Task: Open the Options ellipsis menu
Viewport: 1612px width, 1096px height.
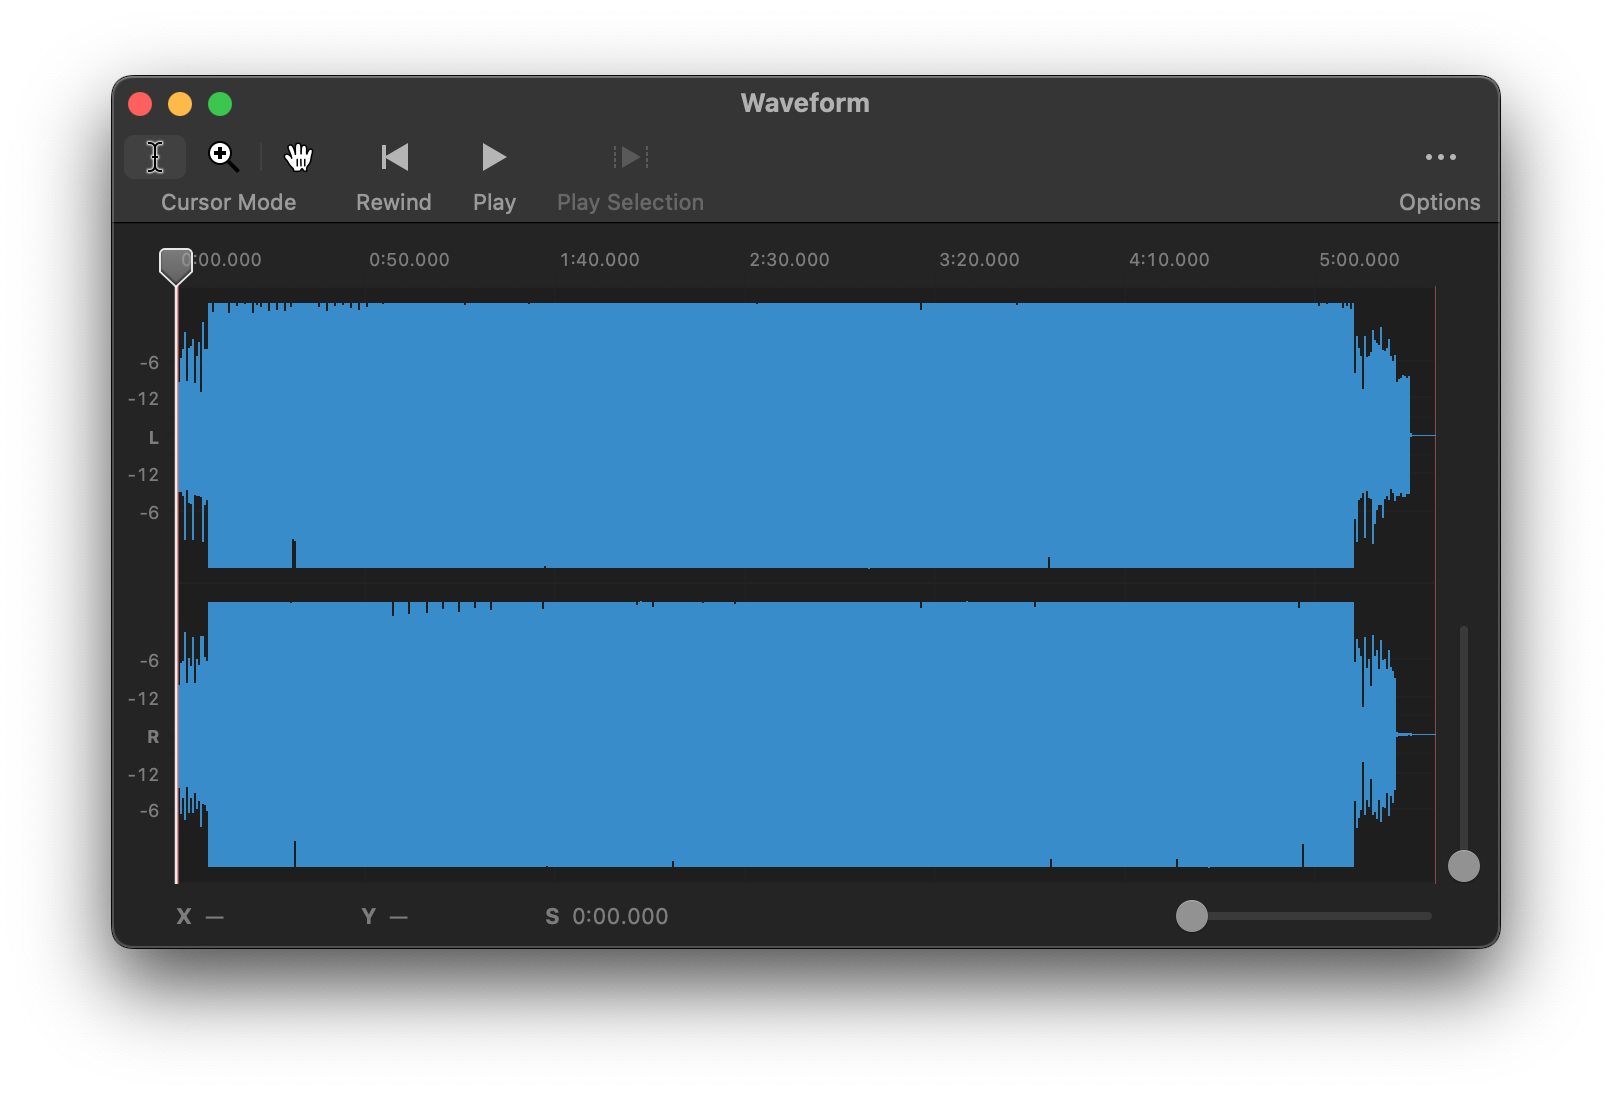Action: coord(1439,157)
